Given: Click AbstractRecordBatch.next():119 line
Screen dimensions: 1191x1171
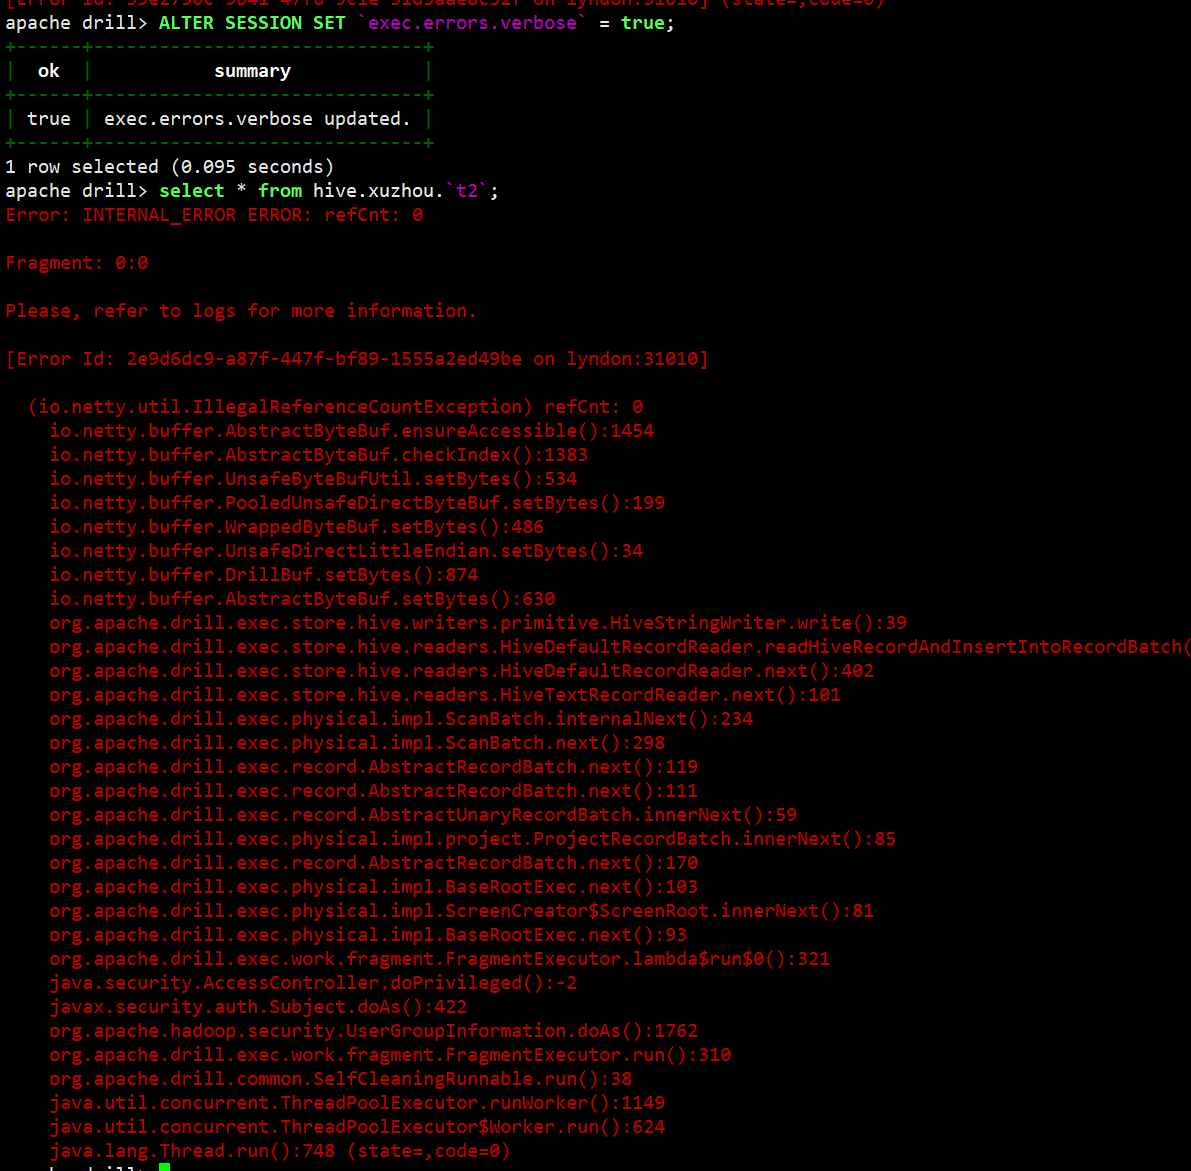Looking at the screenshot, I should [374, 767].
